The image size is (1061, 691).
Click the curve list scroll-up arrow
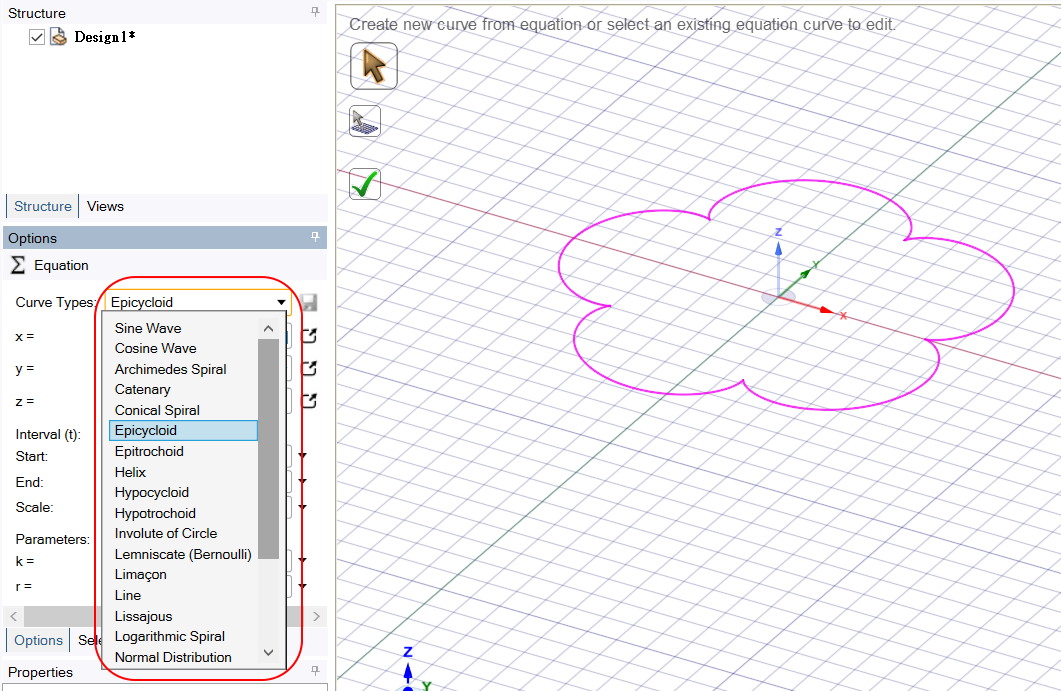269,328
